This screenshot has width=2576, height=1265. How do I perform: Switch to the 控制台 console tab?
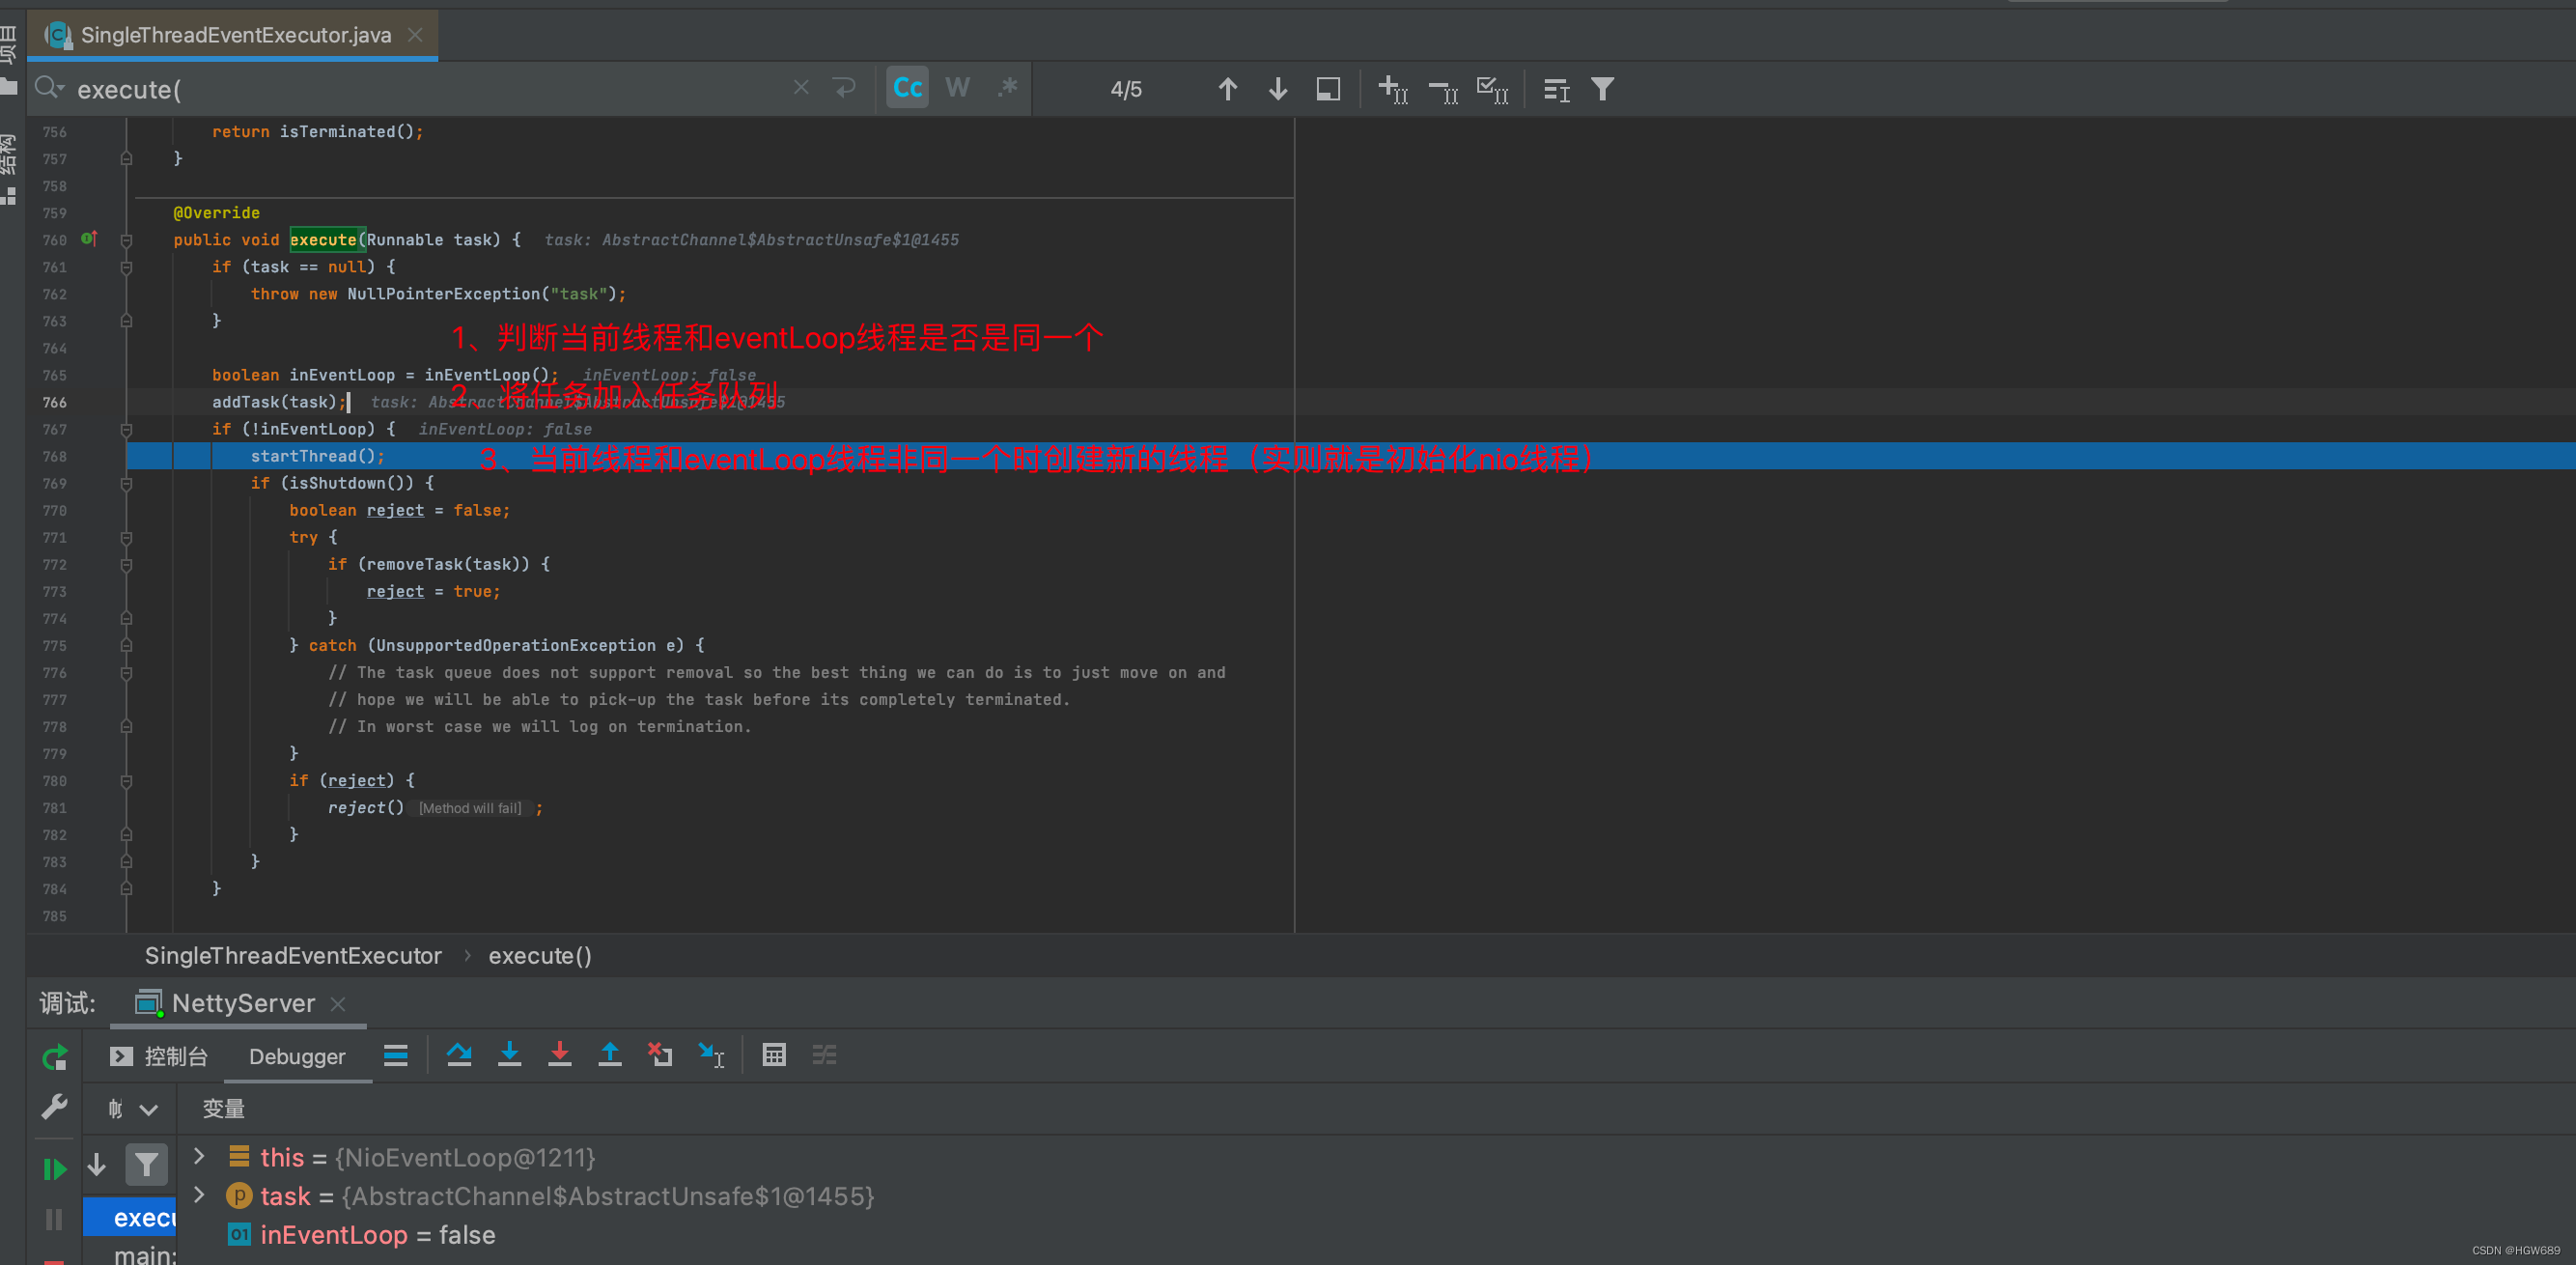[160, 1056]
